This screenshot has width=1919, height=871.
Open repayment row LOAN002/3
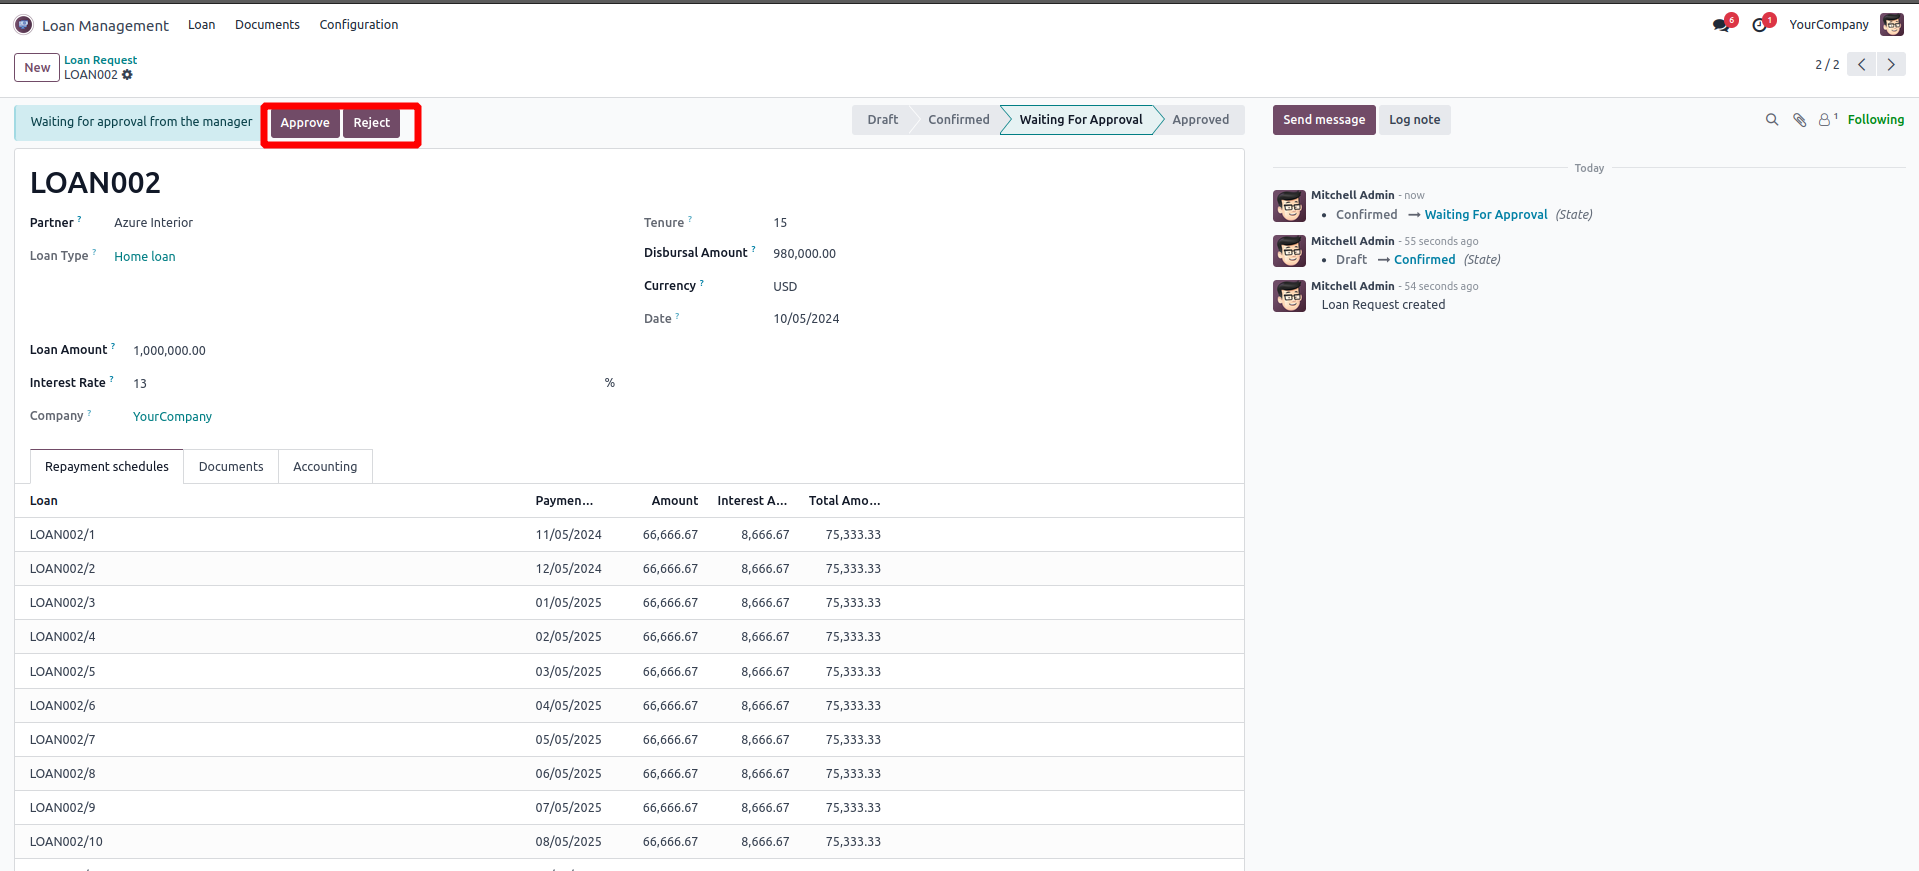(x=629, y=603)
